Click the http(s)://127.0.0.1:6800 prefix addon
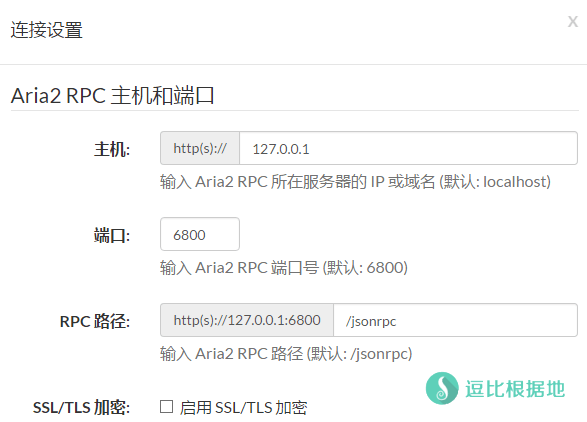Viewport: 587px width, 422px height. 247,320
